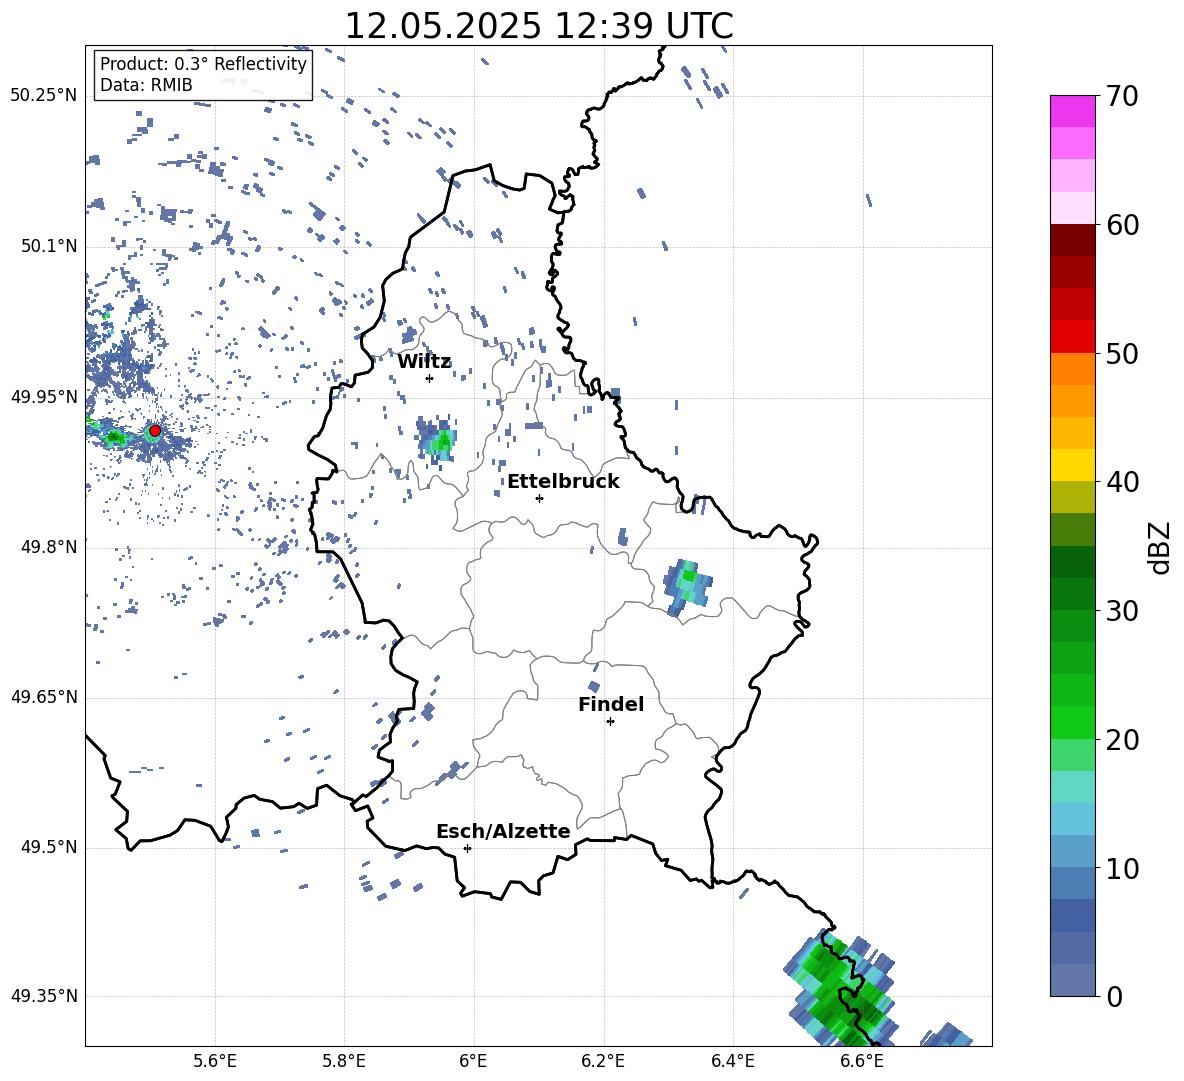
Task: Pick the yellow colorbar swatch above 40
Action: (1073, 465)
